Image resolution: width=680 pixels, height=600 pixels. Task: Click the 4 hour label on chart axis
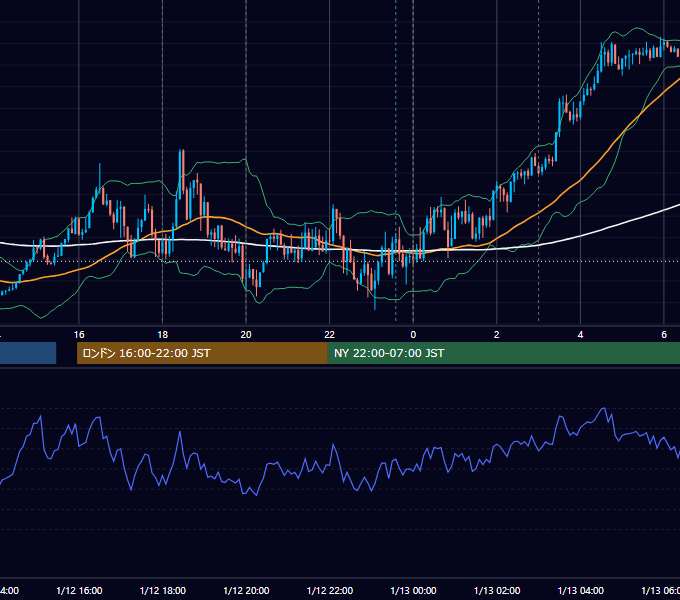click(x=580, y=335)
